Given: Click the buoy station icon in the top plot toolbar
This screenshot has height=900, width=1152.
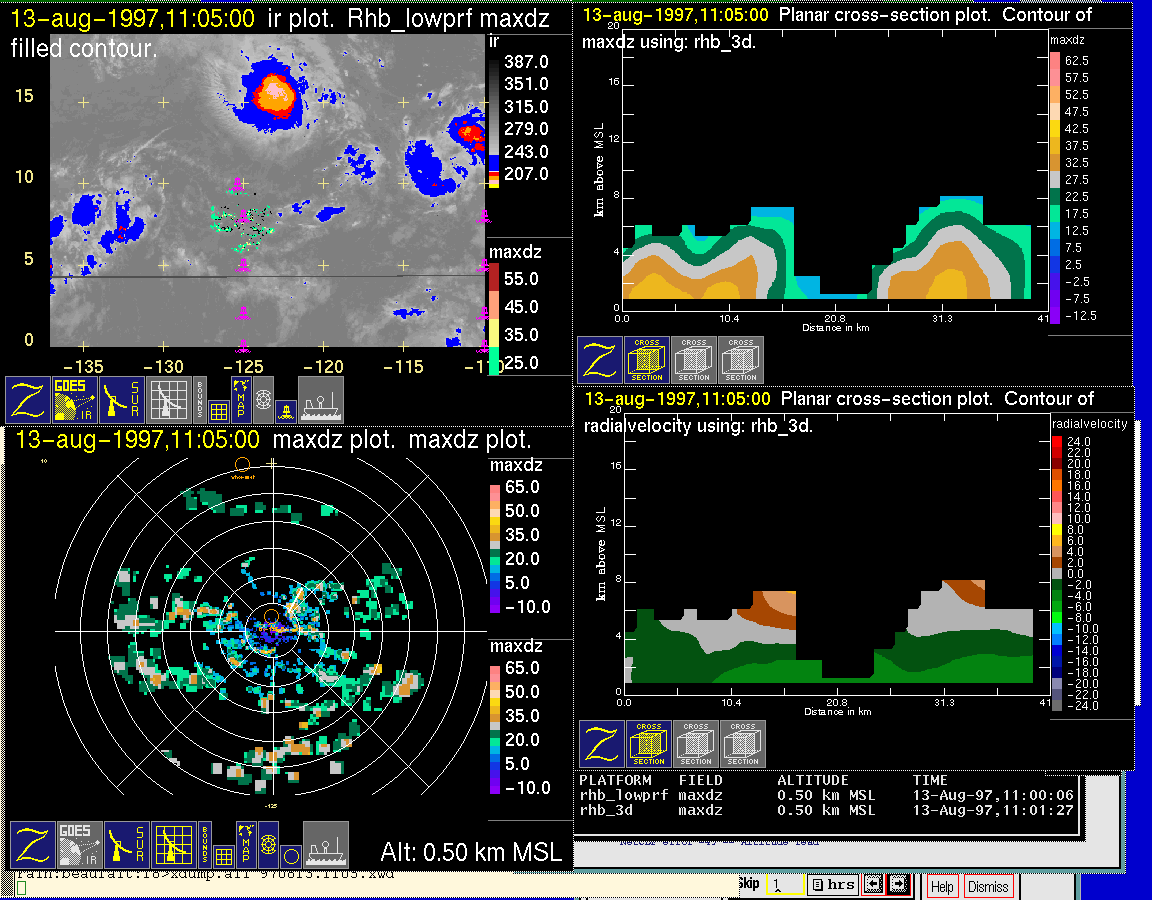Looking at the screenshot, I should [285, 410].
